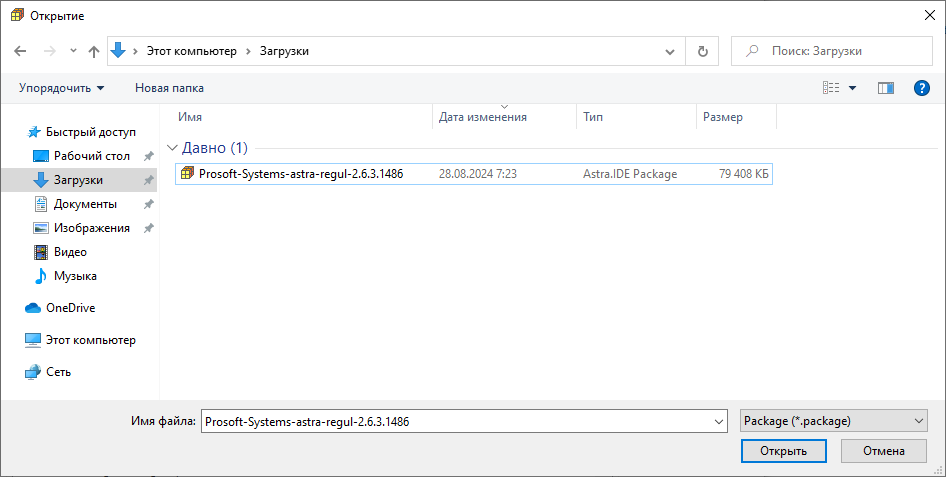Screen dimensions: 946x477
Task: Open the help question mark icon
Action: (922, 88)
